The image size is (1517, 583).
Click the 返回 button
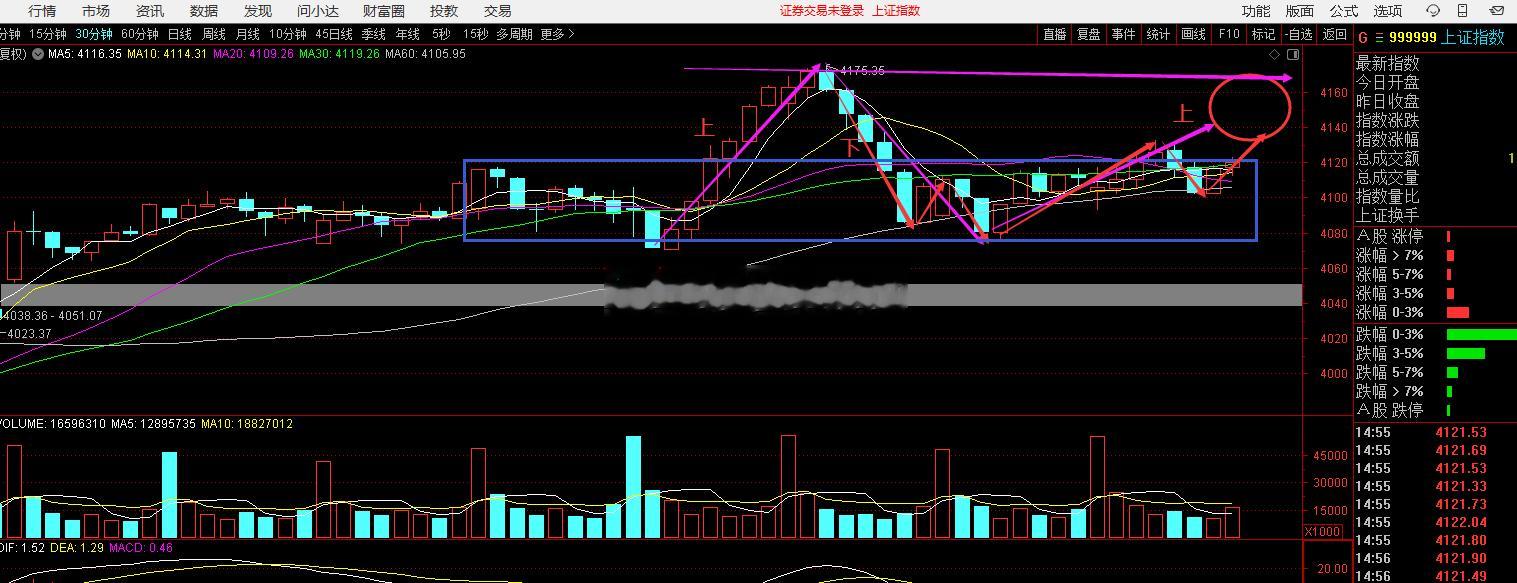point(1335,34)
